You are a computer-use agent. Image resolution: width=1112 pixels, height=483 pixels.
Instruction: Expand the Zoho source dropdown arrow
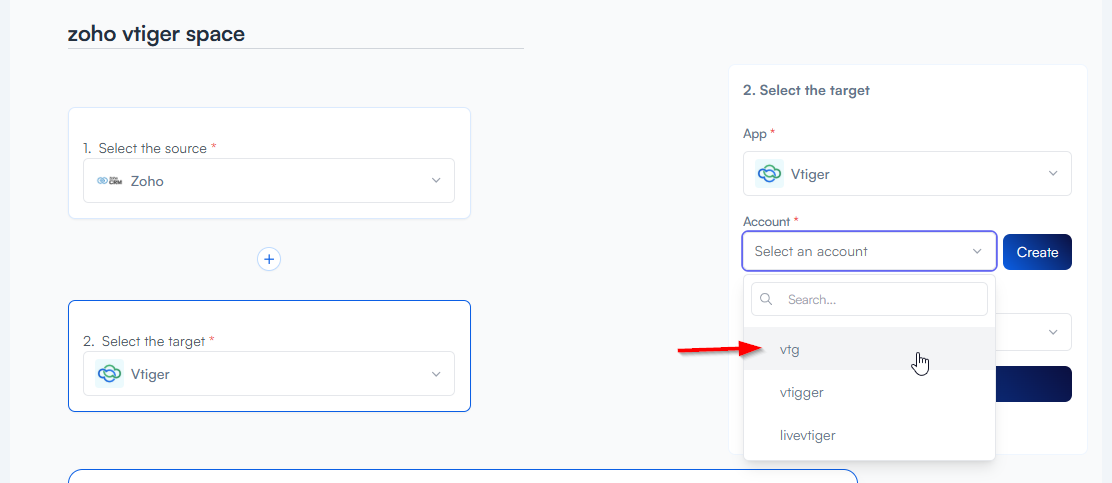pos(435,181)
